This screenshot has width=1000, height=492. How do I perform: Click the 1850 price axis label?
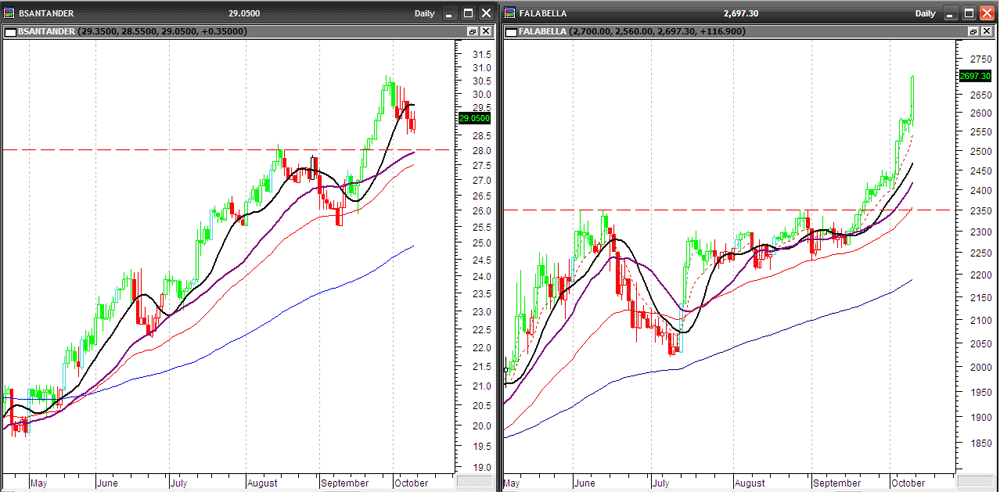(x=982, y=443)
